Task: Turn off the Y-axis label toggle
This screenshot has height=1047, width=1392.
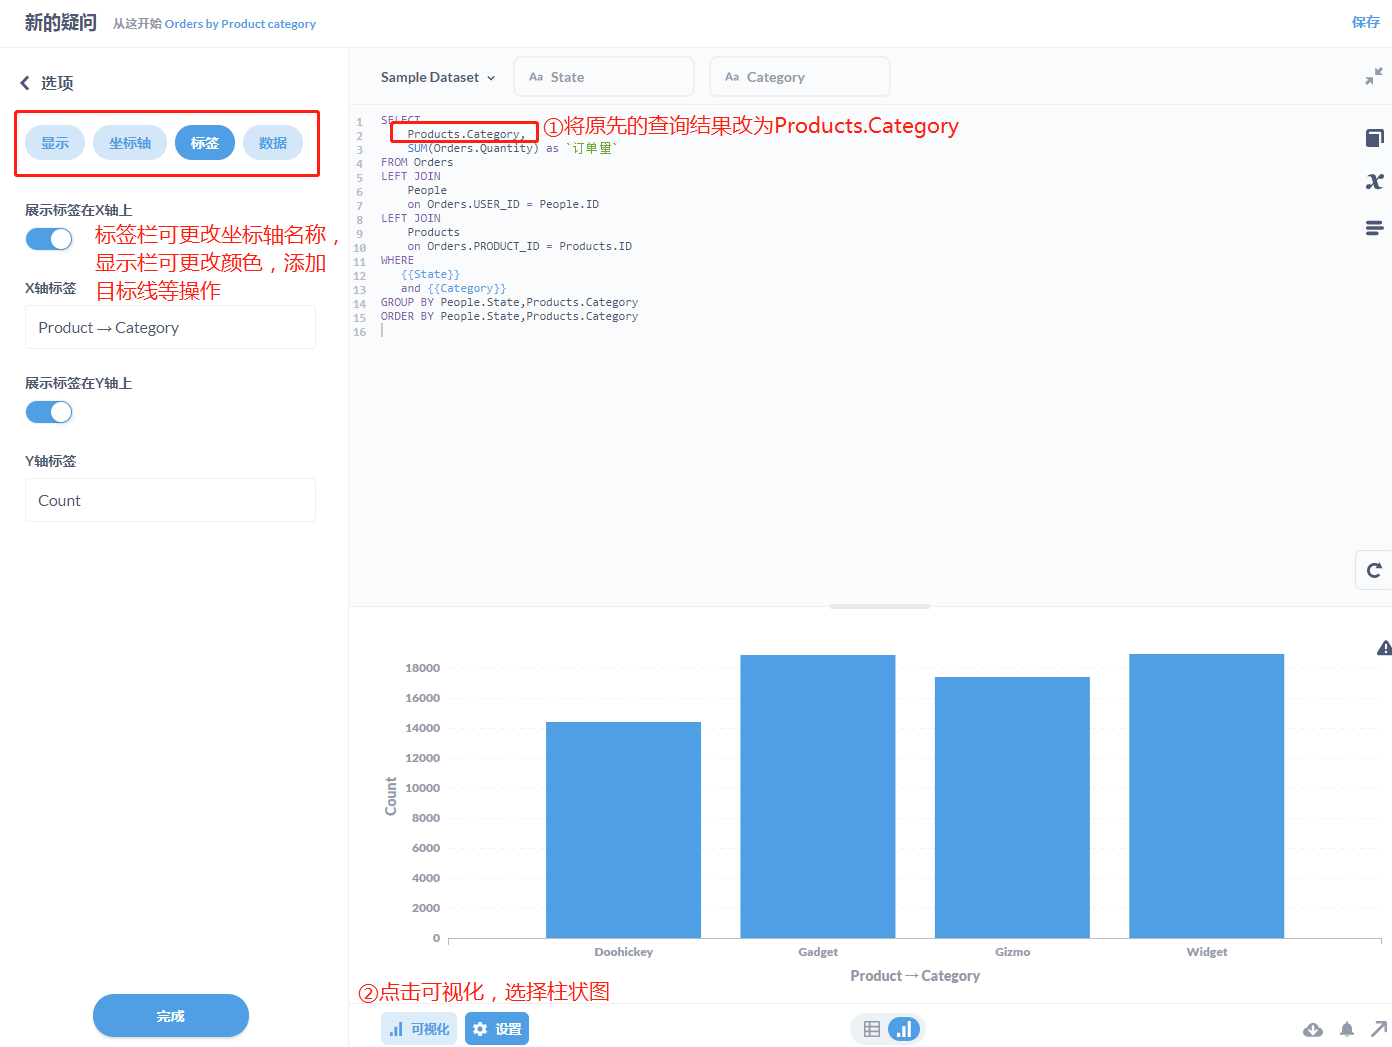Action: [49, 411]
